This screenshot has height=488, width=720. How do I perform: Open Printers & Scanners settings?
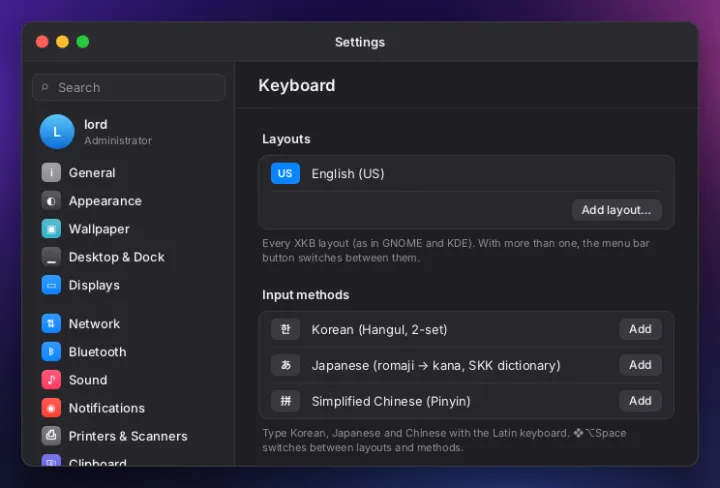[129, 436]
